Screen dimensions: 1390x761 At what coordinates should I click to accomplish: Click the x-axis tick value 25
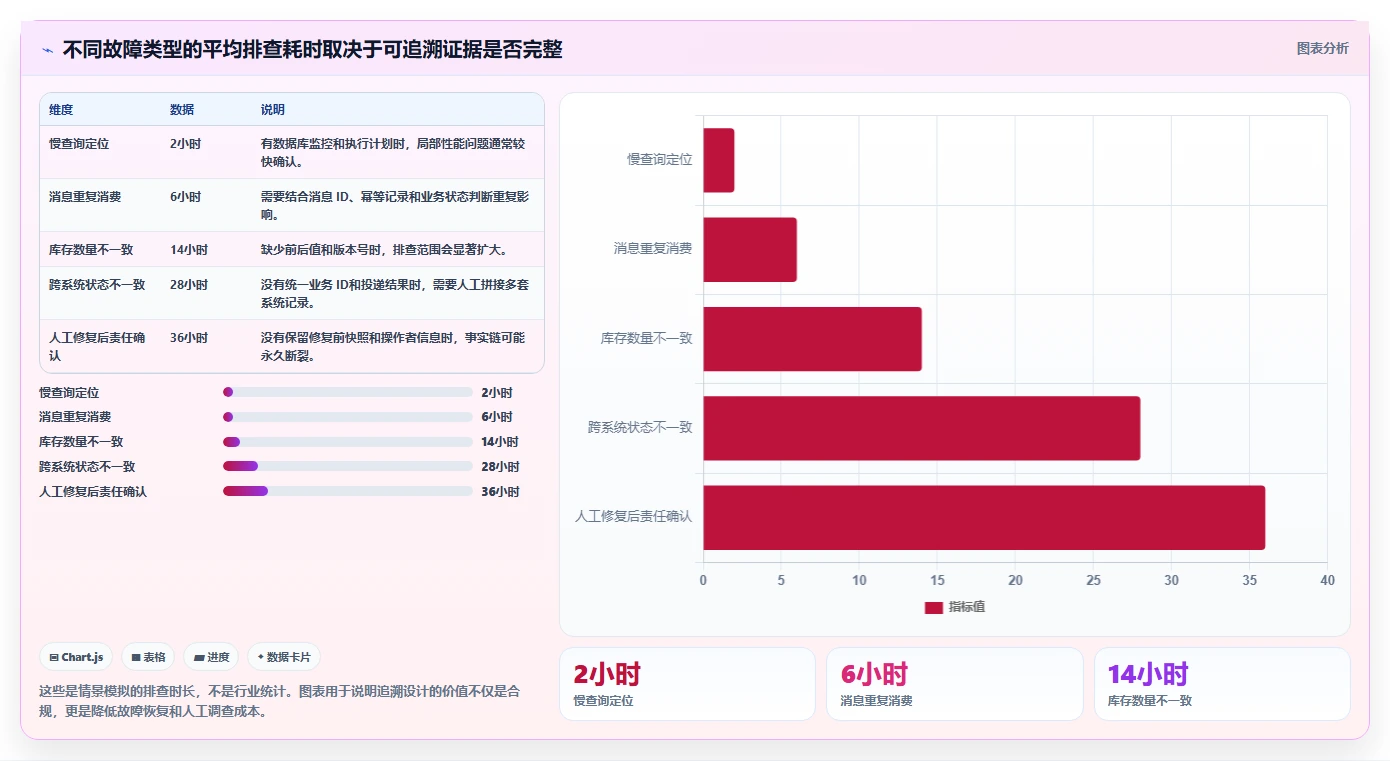click(1093, 580)
